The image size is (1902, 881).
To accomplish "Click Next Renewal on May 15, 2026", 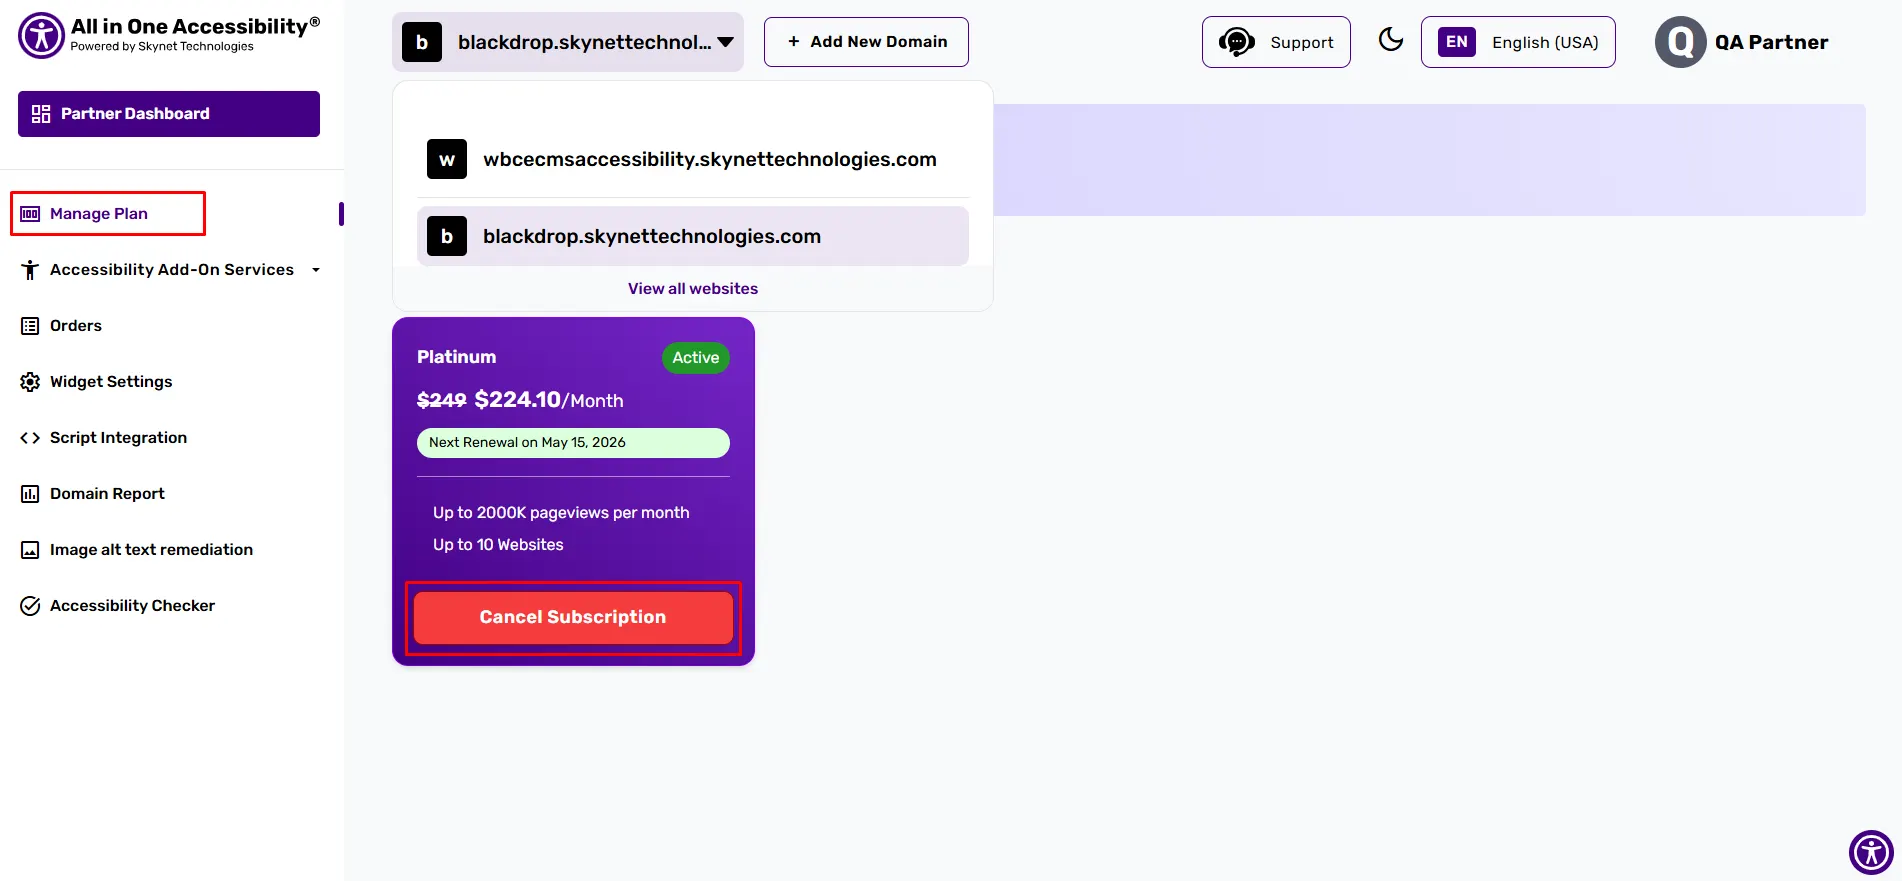I will [x=573, y=443].
